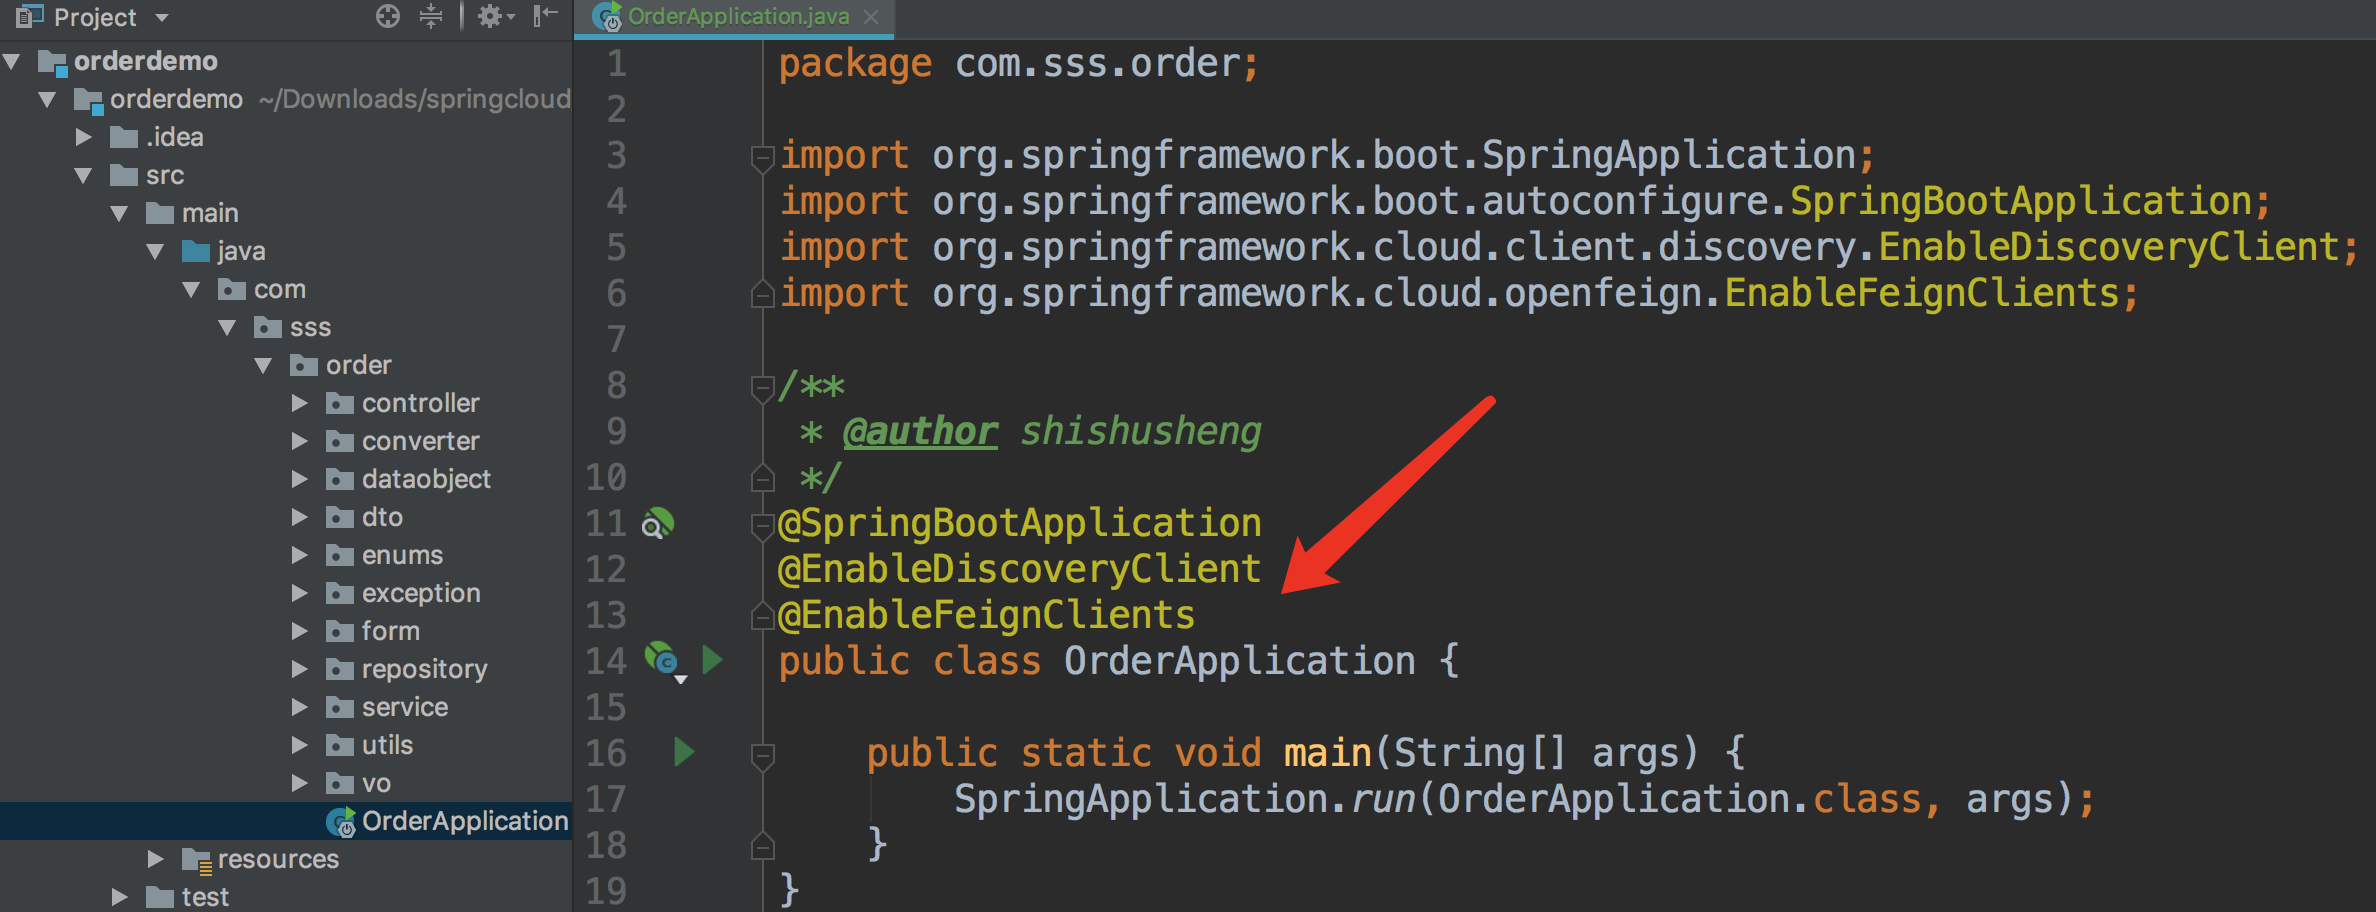Click the SpringApplication import on line 3

1326,156
